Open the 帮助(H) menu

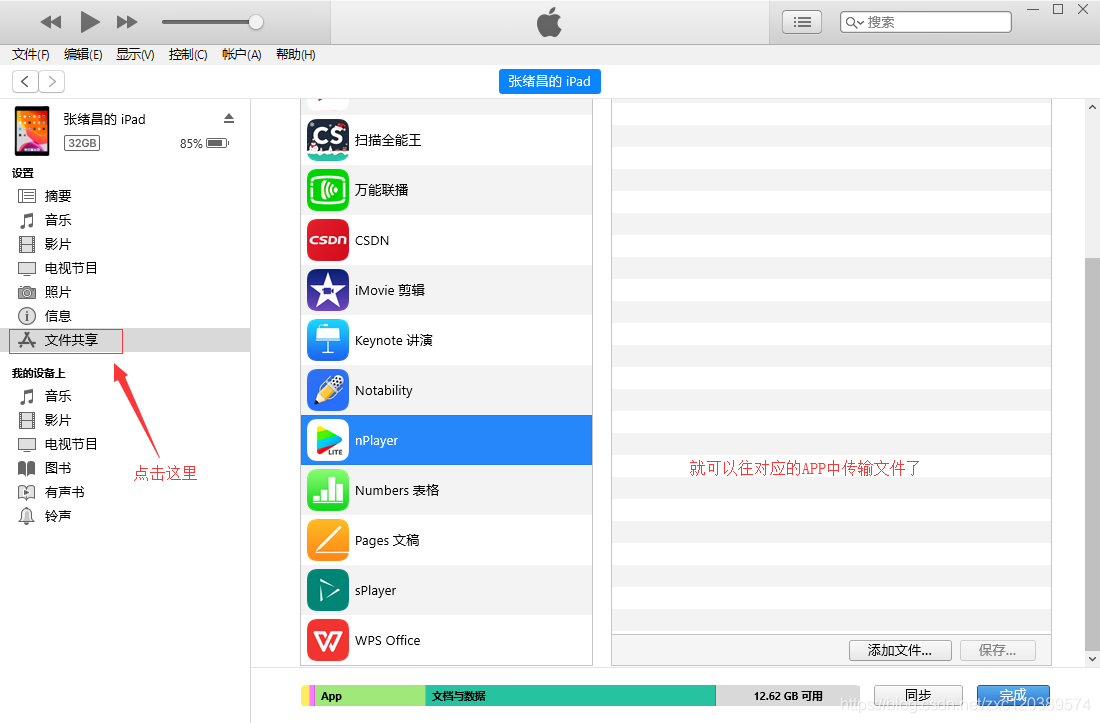(295, 55)
